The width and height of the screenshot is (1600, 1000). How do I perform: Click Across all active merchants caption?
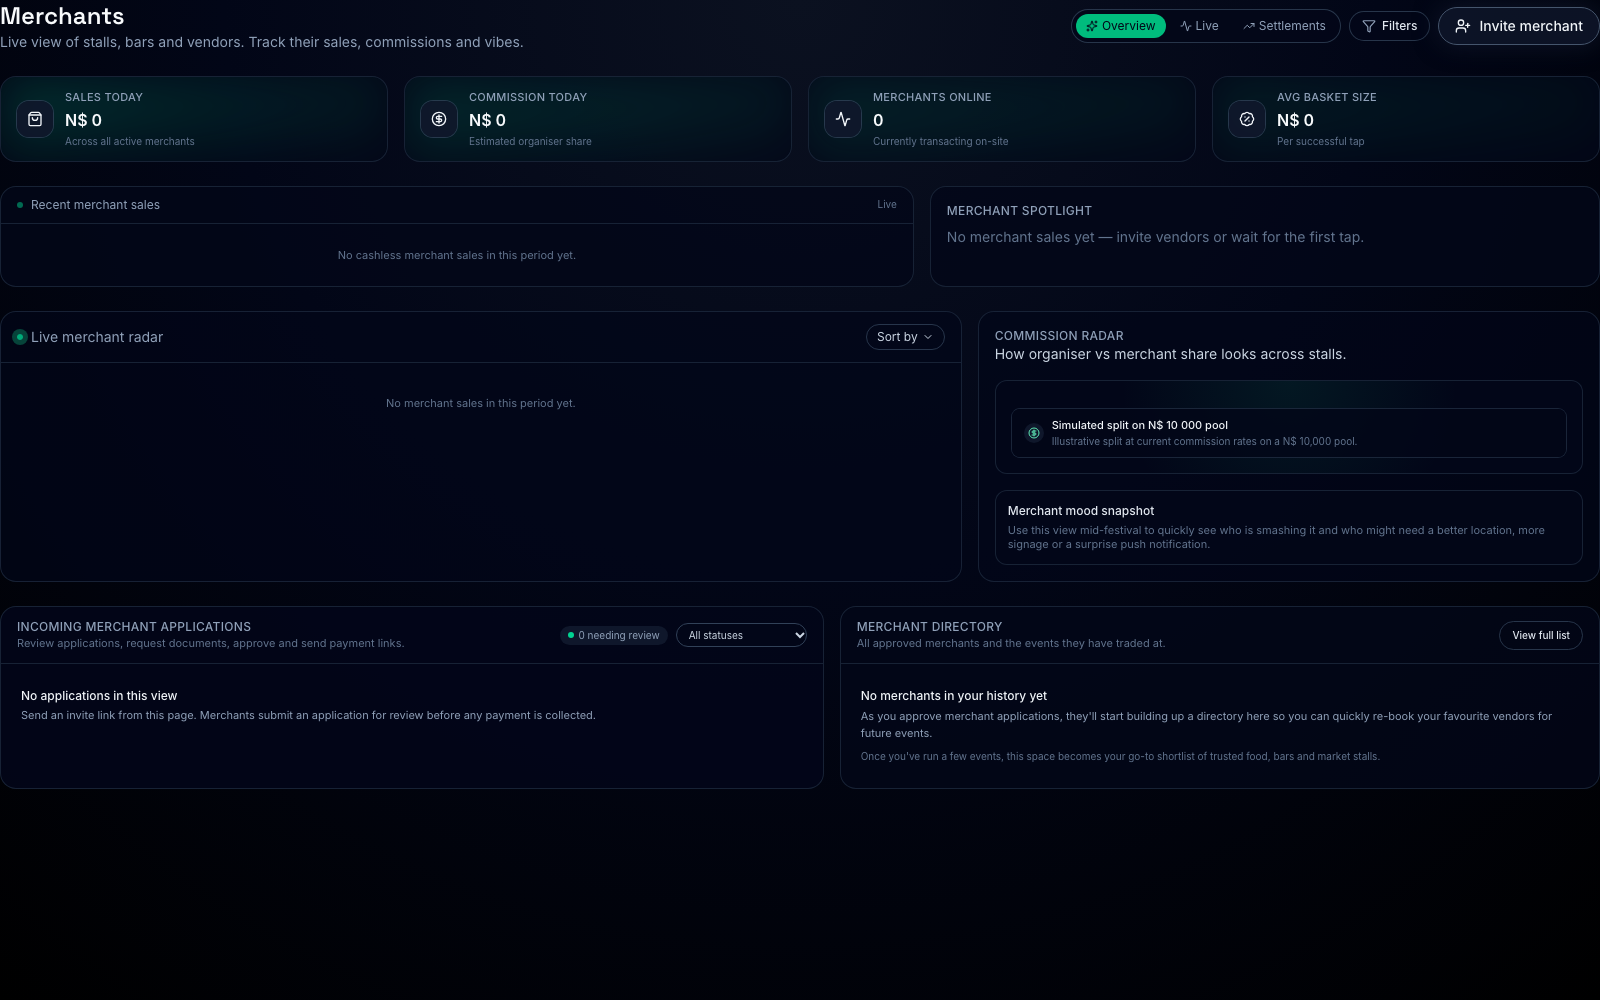click(x=130, y=142)
